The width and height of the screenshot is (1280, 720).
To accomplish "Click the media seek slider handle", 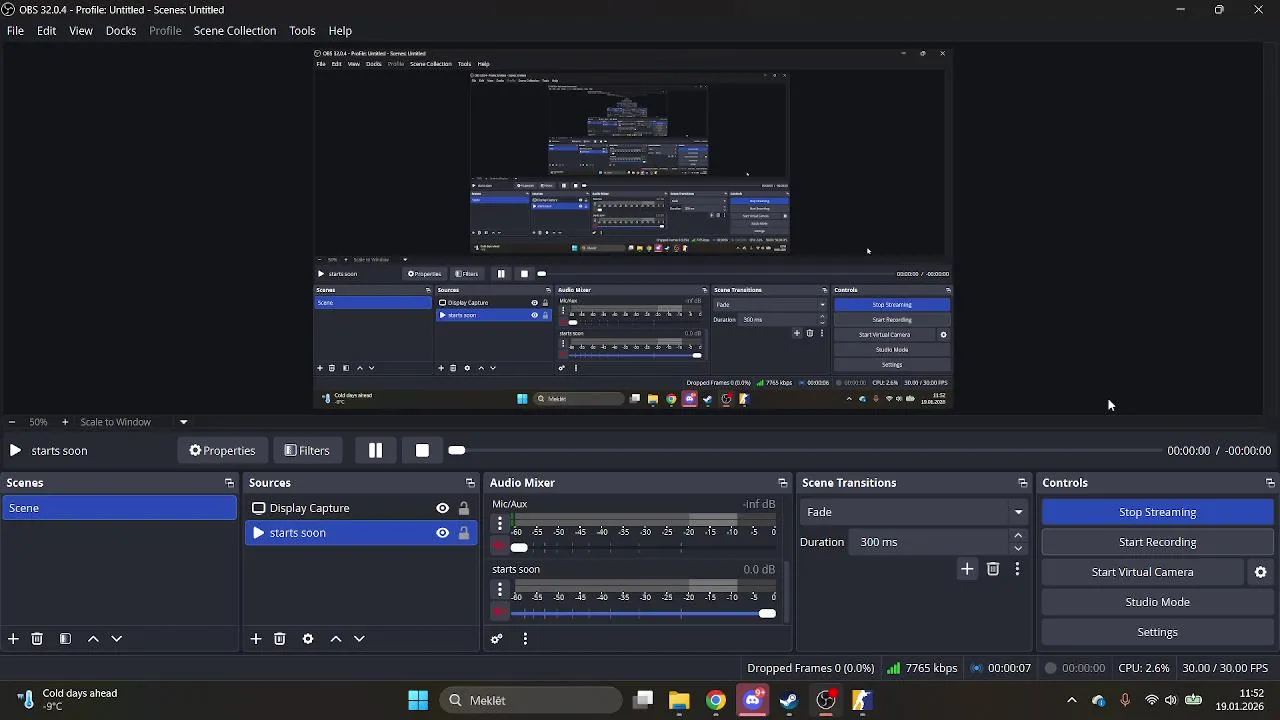I will point(457,451).
